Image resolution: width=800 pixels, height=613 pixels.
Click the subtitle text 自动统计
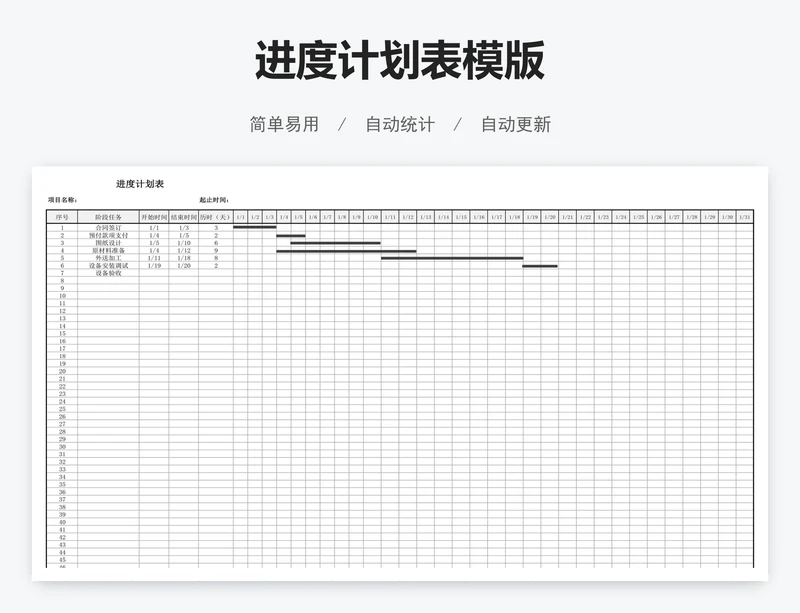coord(400,125)
